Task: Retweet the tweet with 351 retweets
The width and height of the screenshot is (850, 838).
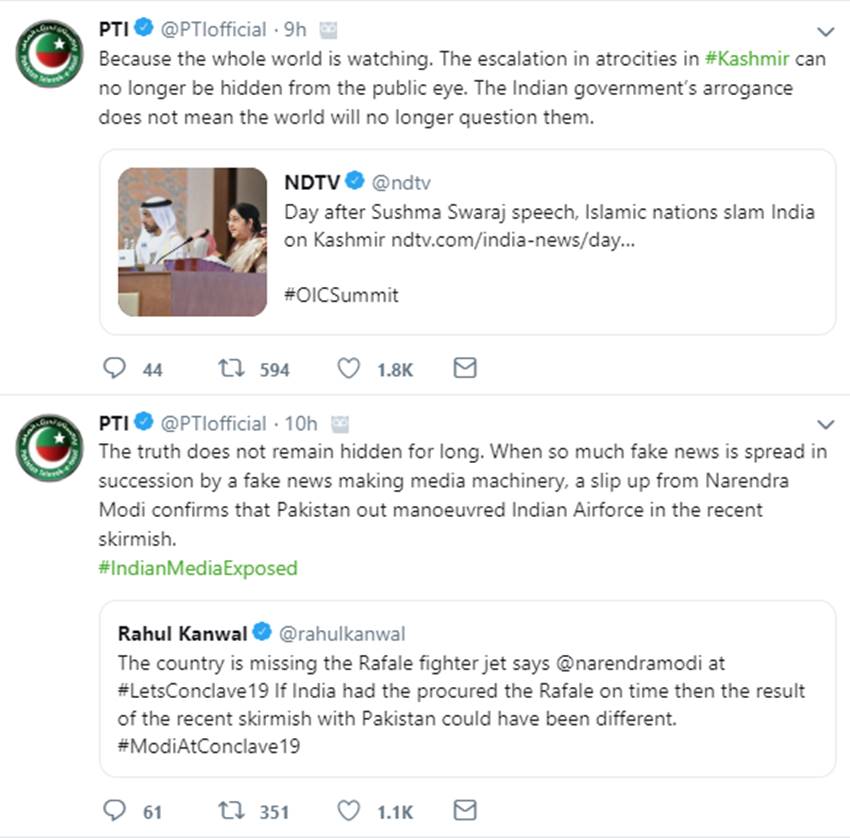Action: [232, 811]
